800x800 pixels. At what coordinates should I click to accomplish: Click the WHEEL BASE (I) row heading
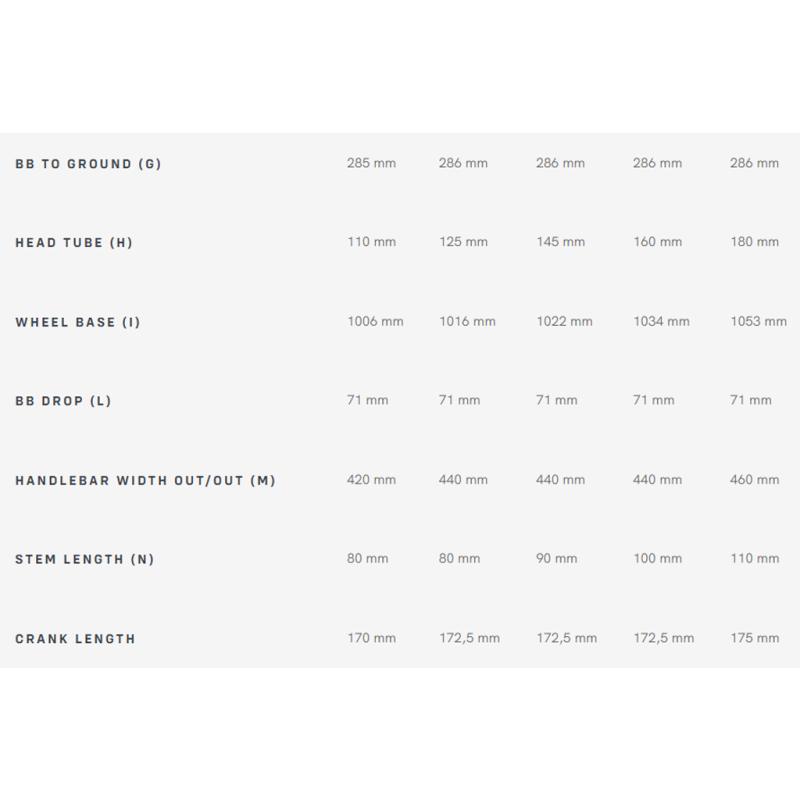(78, 323)
